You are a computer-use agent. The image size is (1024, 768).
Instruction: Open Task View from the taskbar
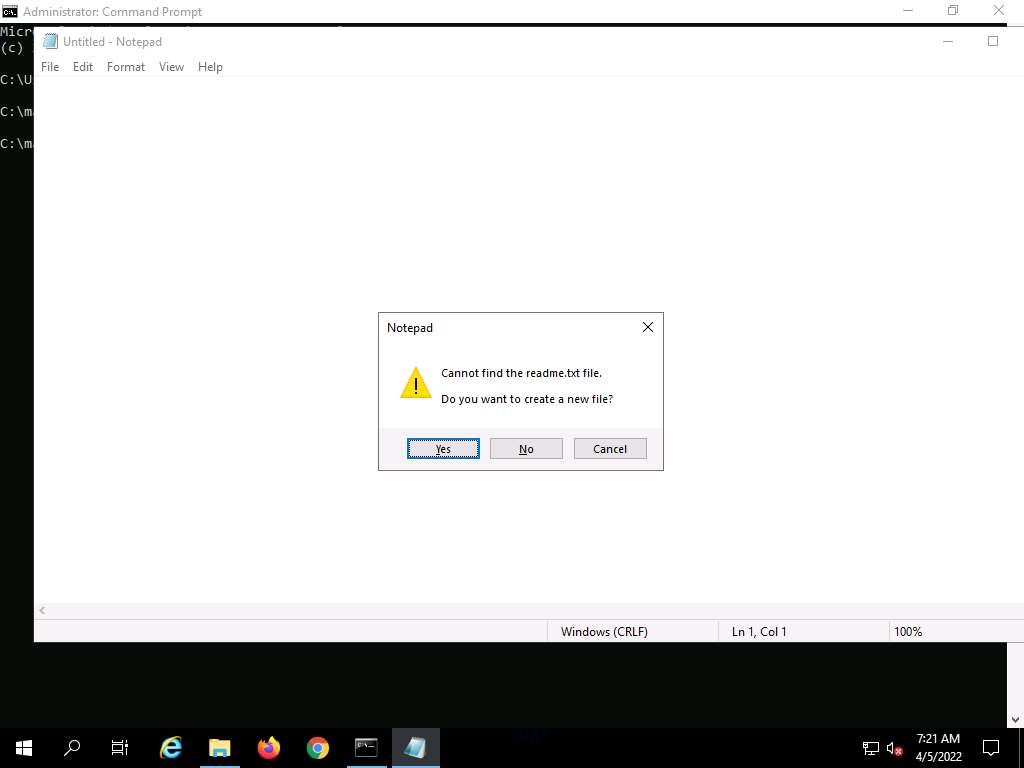click(120, 747)
